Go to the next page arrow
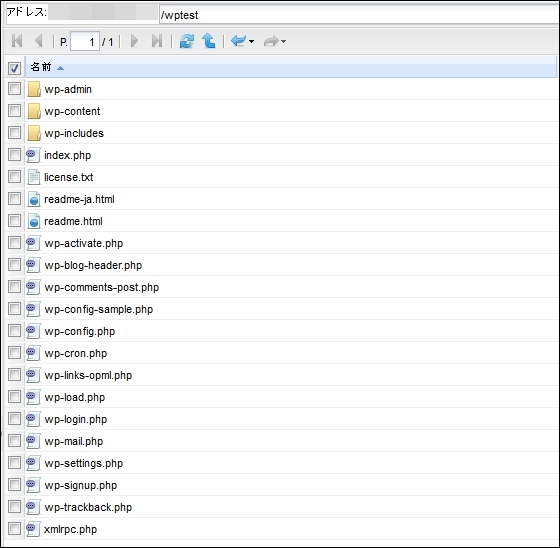560x548 pixels. point(134,41)
